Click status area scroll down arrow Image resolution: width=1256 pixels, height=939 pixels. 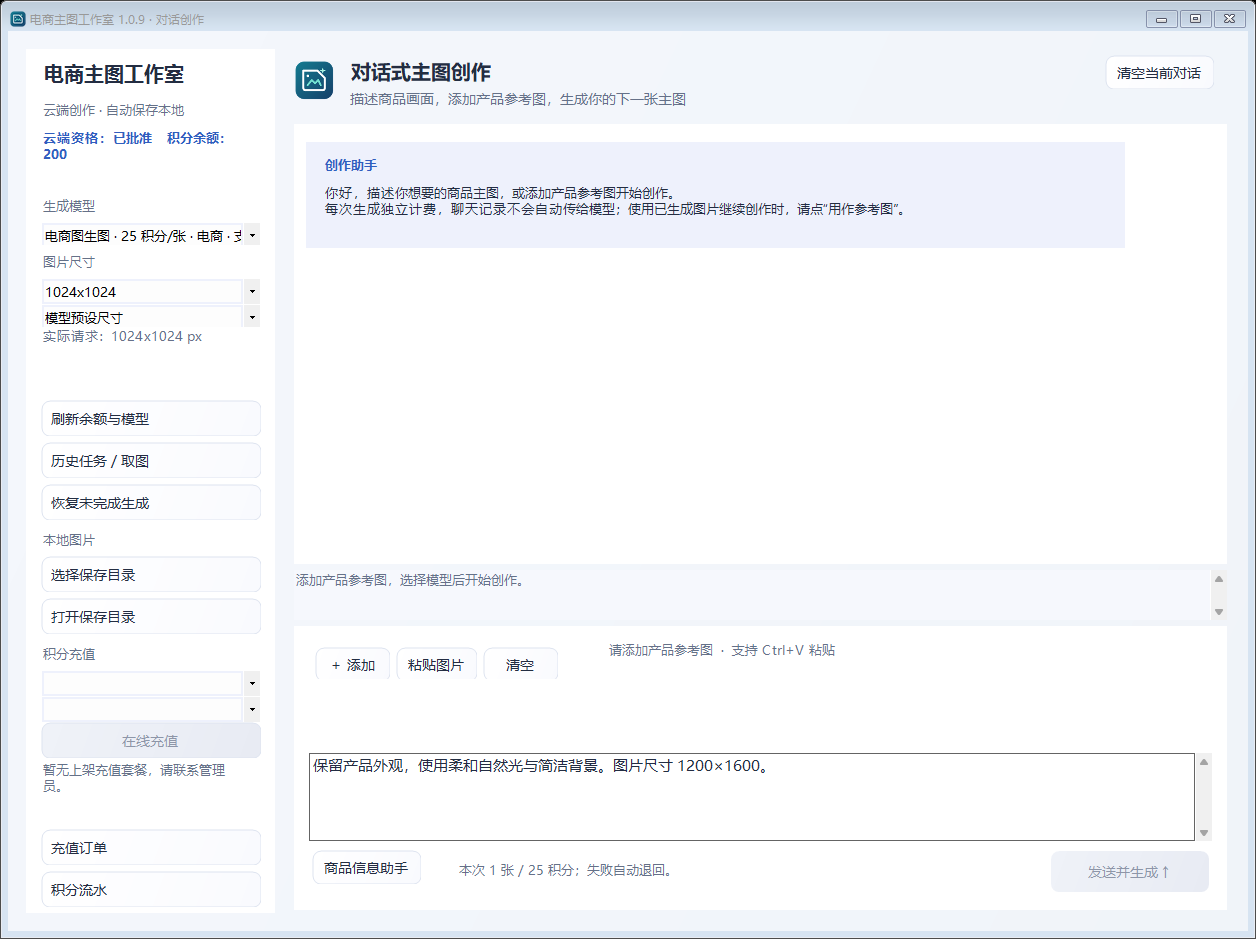coord(1218,611)
